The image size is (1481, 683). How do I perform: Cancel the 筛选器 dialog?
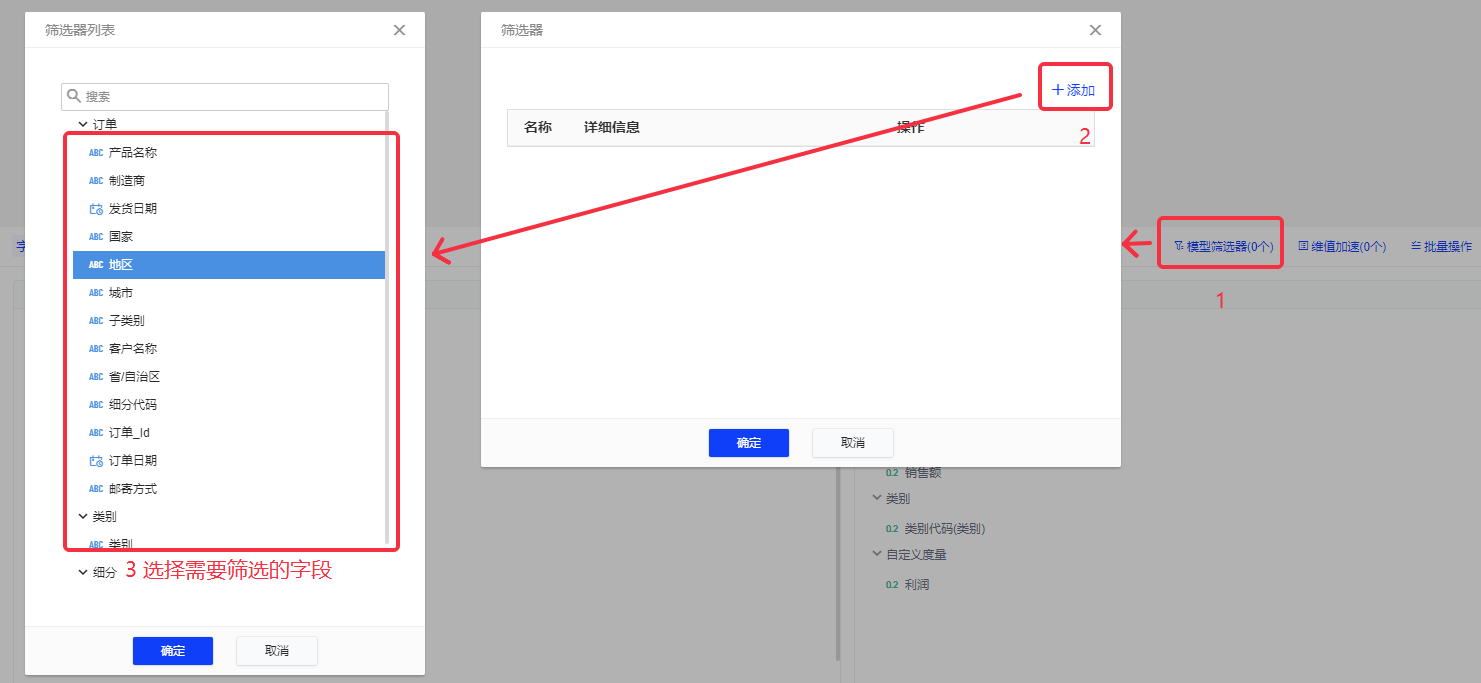tap(852, 443)
